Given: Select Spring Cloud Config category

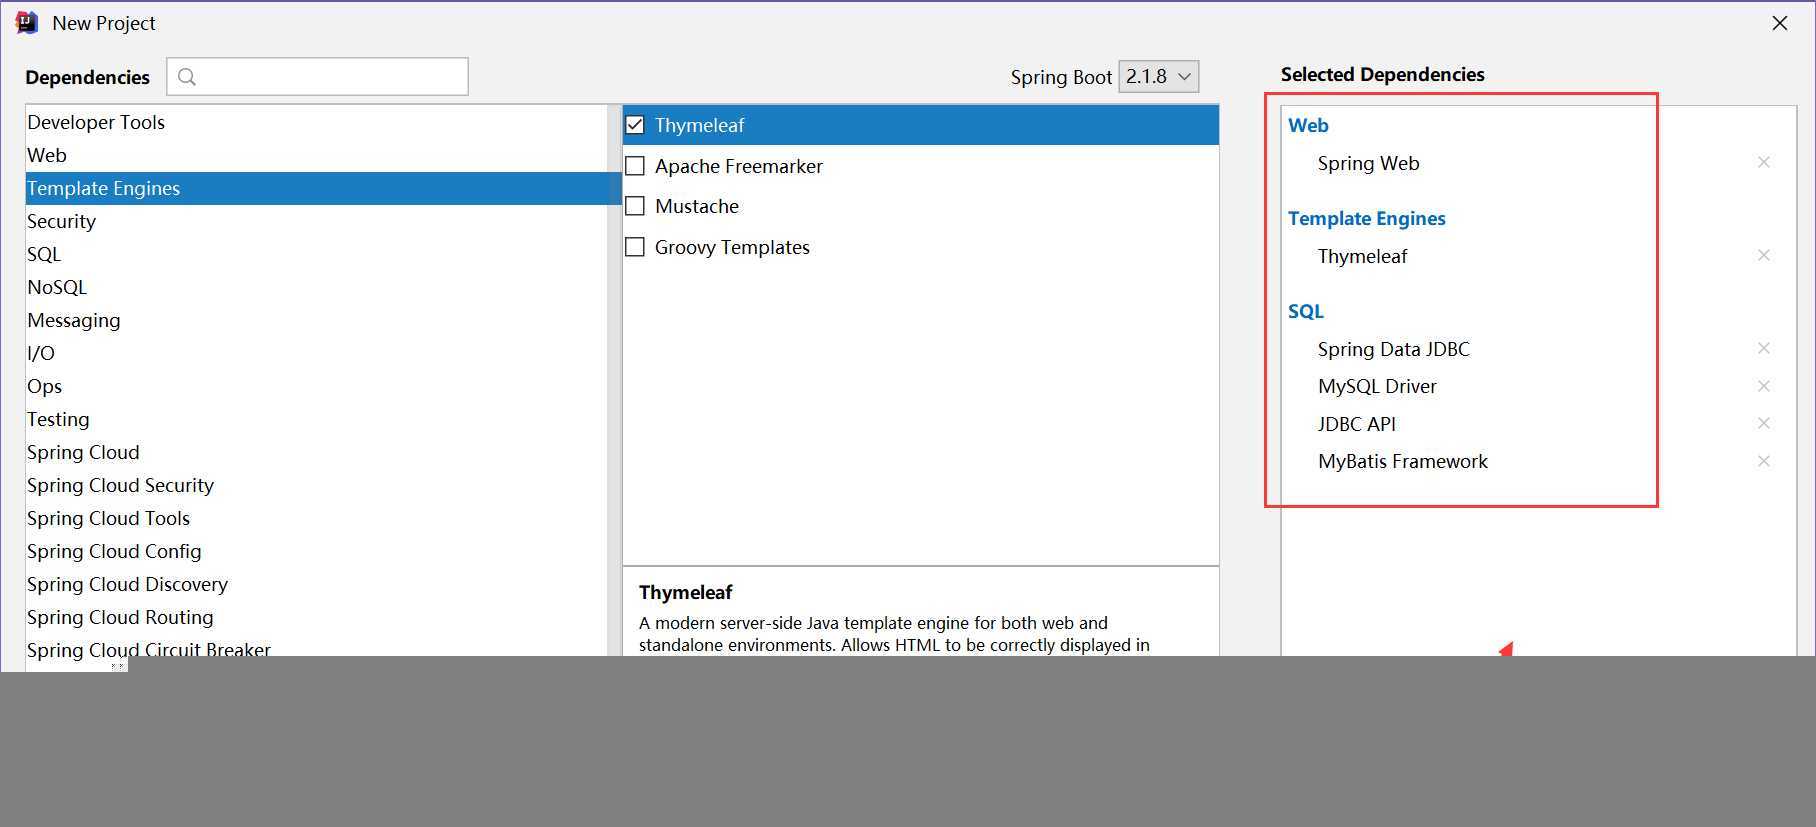Looking at the screenshot, I should [316, 551].
